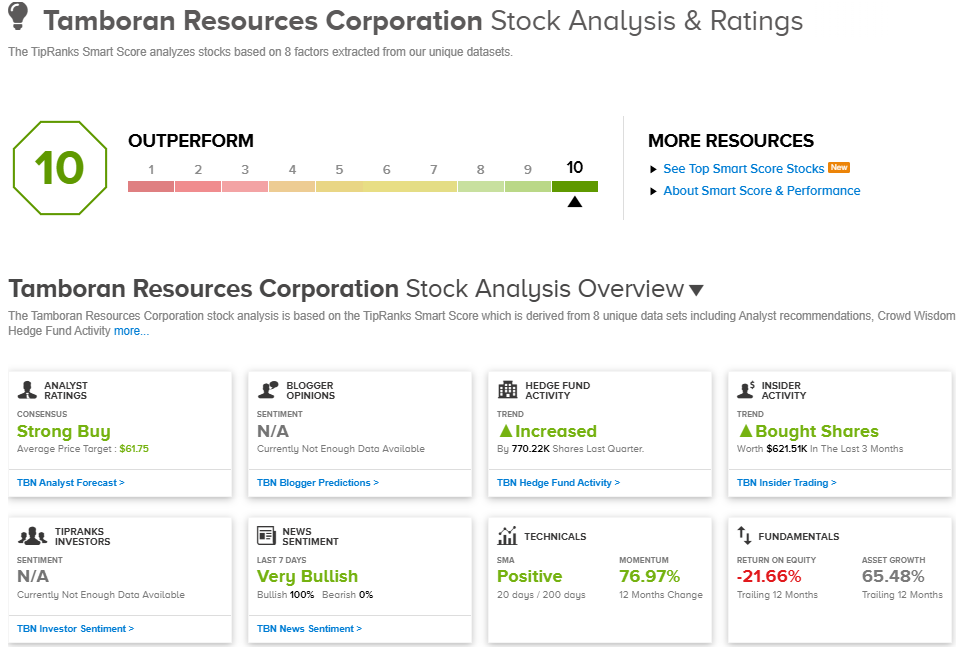
Task: Click the arrow bullet before See Top Smart Score Stocks
Action: point(653,170)
